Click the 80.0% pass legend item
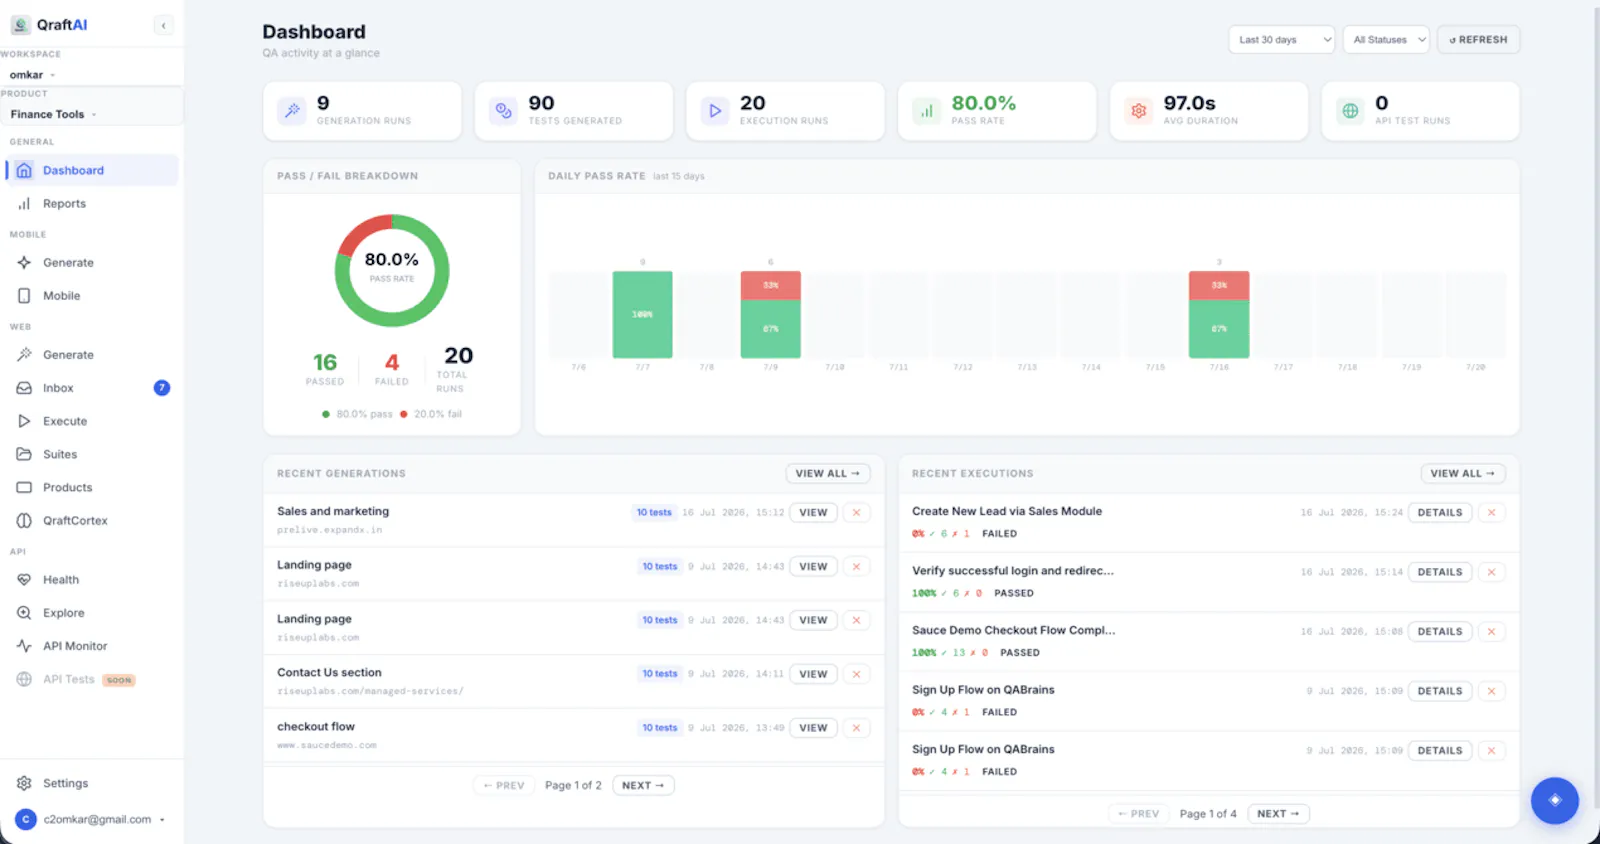Viewport: 1600px width, 844px height. pos(357,414)
